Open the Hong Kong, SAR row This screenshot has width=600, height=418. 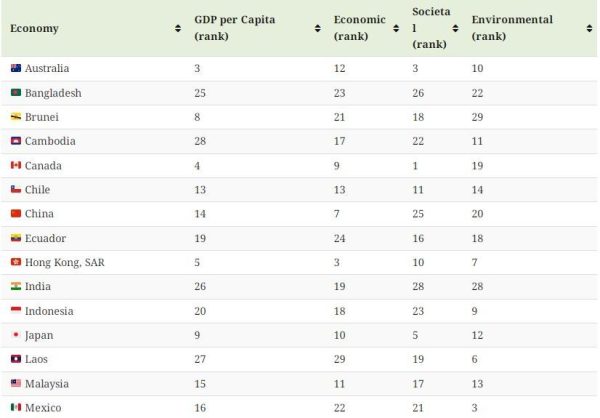coord(299,262)
